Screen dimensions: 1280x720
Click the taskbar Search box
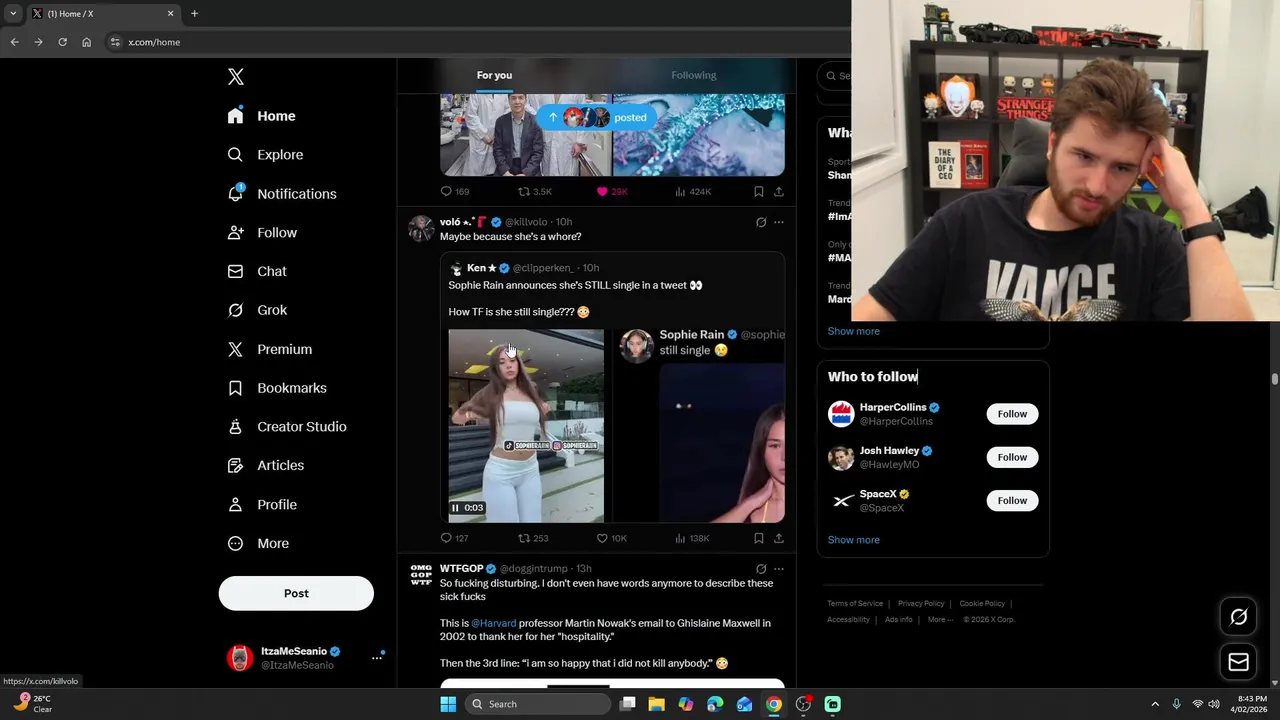tap(538, 704)
